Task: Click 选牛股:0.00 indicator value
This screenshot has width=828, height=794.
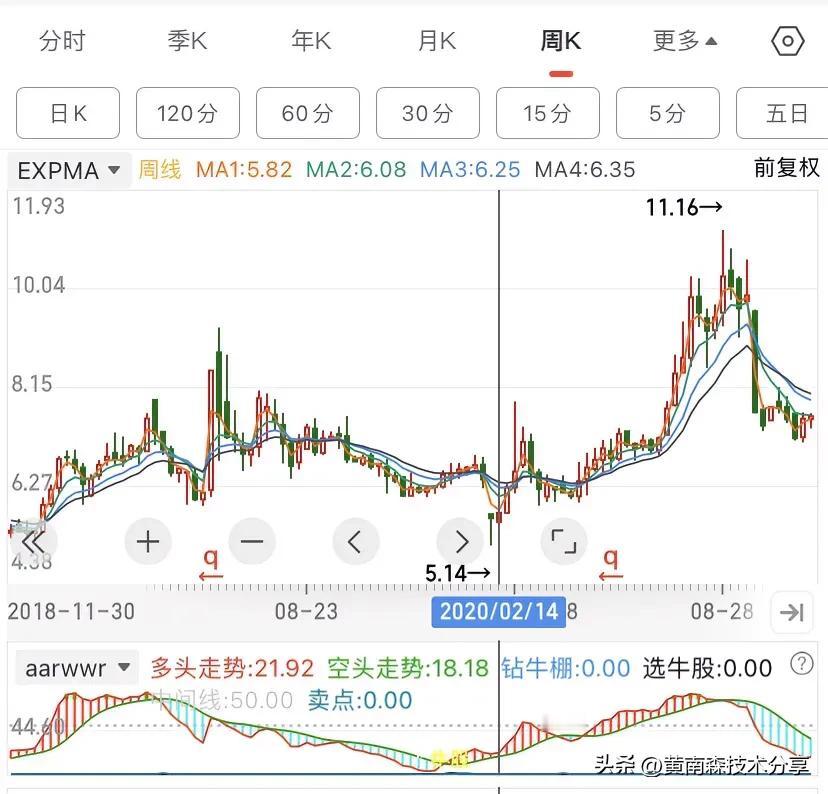Action: click(x=708, y=668)
